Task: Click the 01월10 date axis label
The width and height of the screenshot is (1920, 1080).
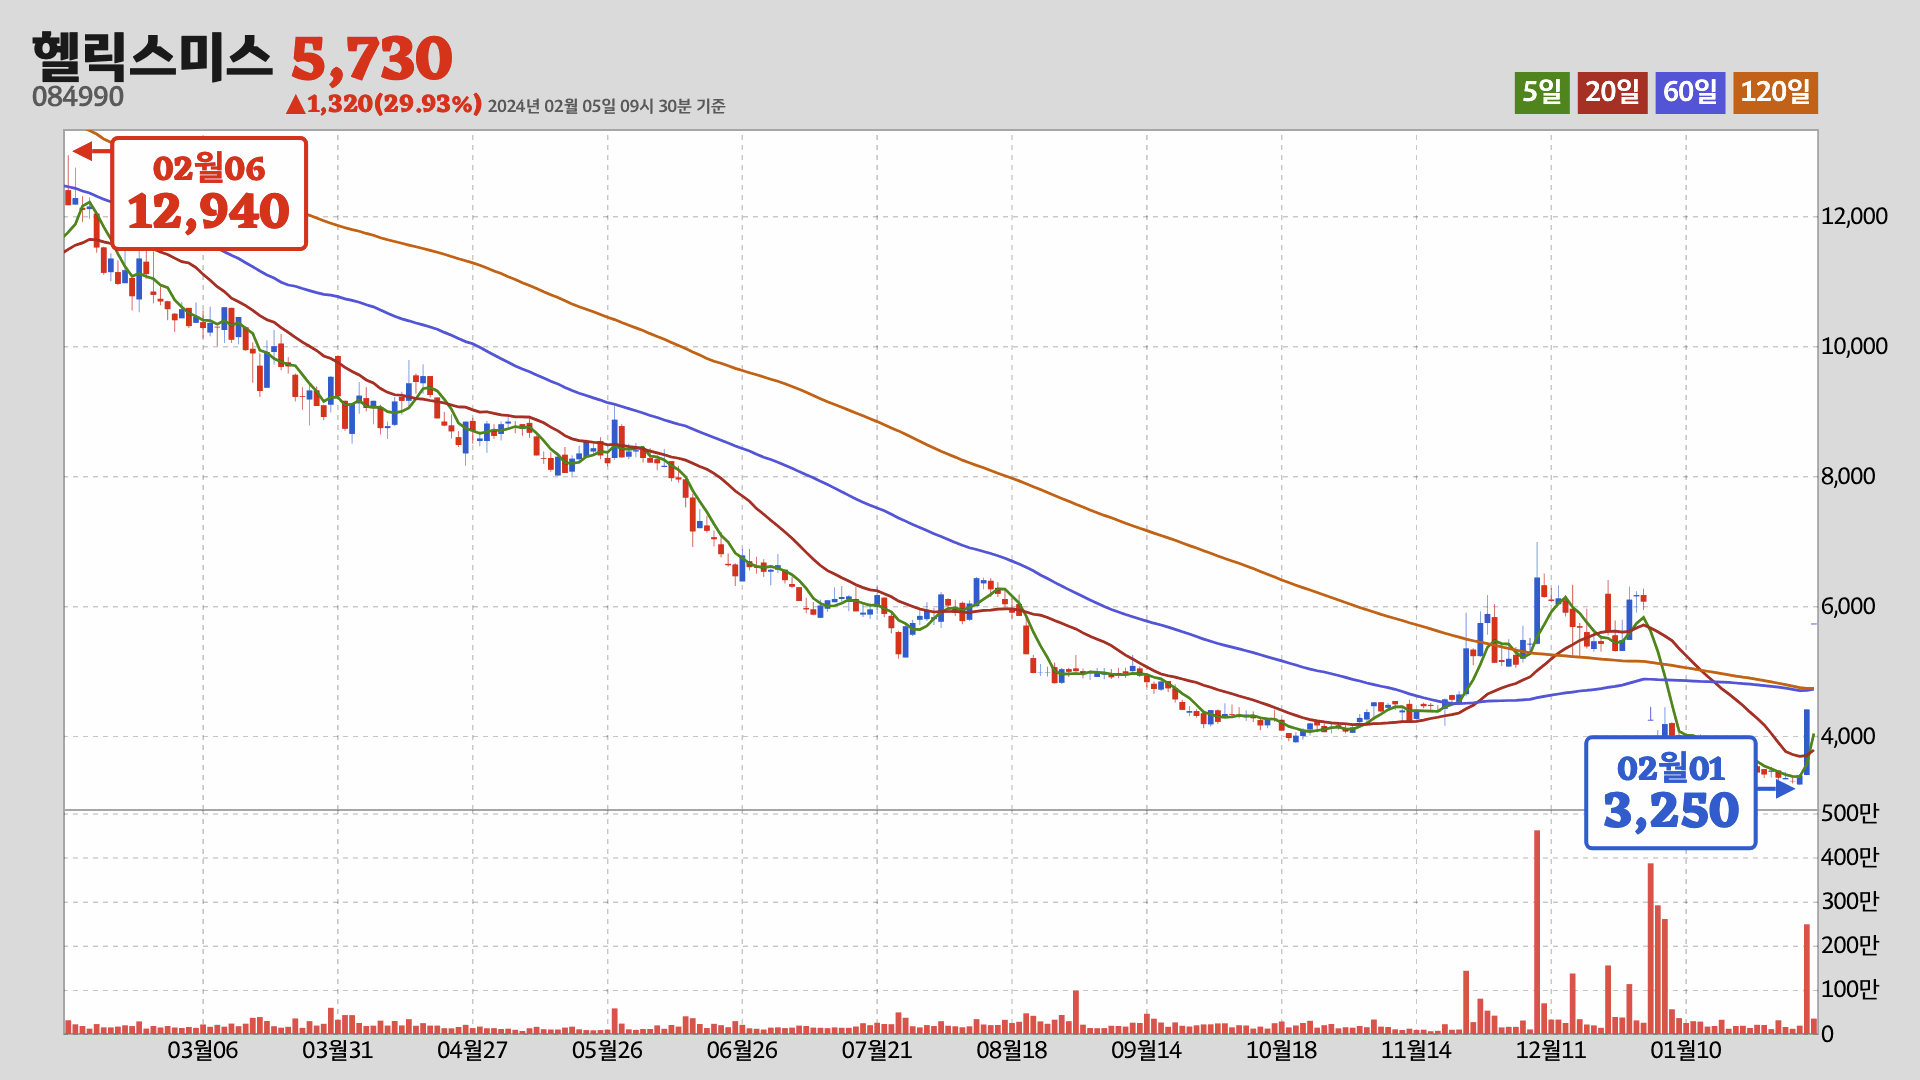Action: point(1686,1050)
